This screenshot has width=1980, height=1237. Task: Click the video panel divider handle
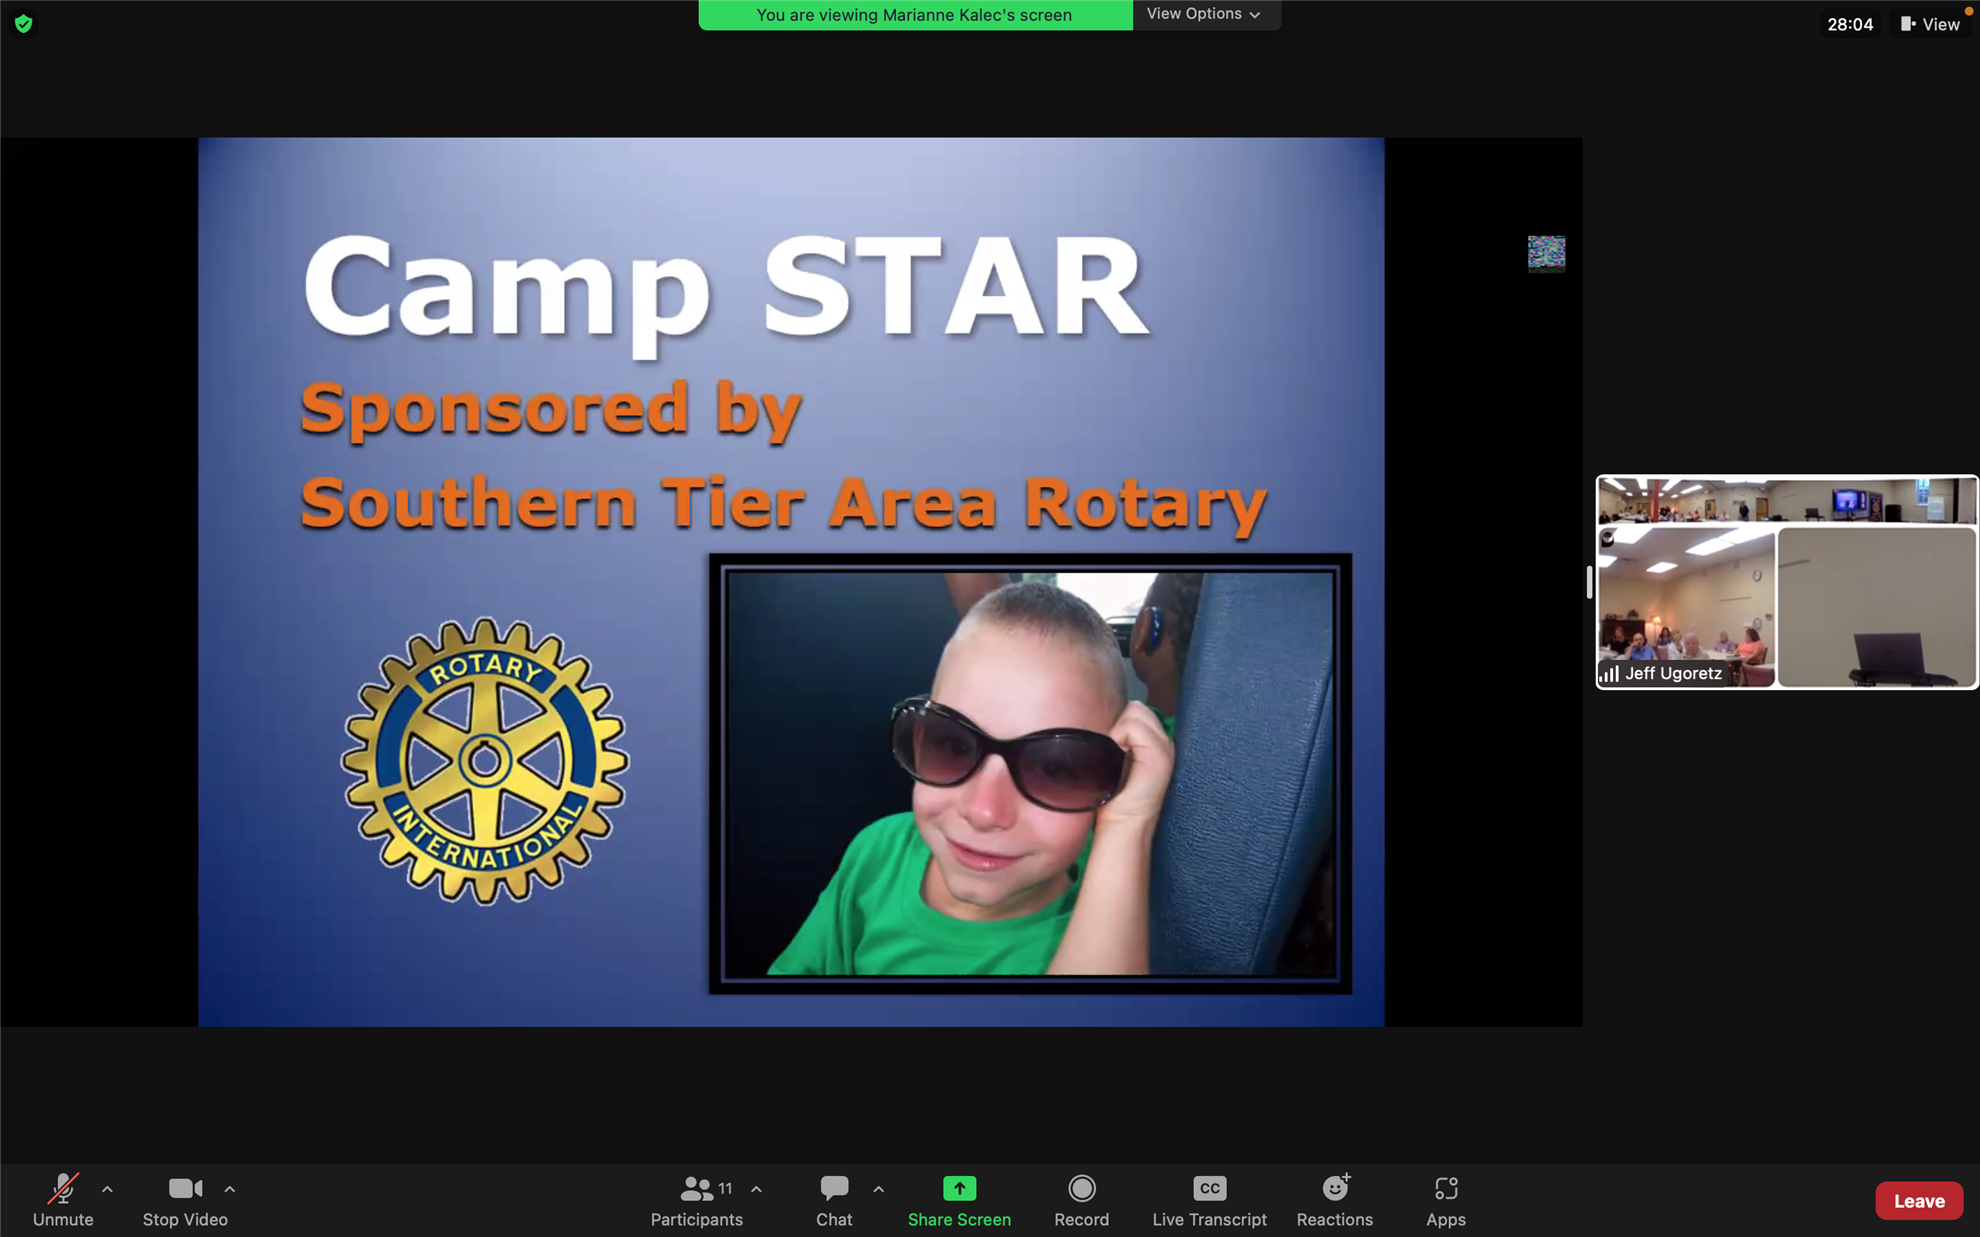click(1589, 582)
